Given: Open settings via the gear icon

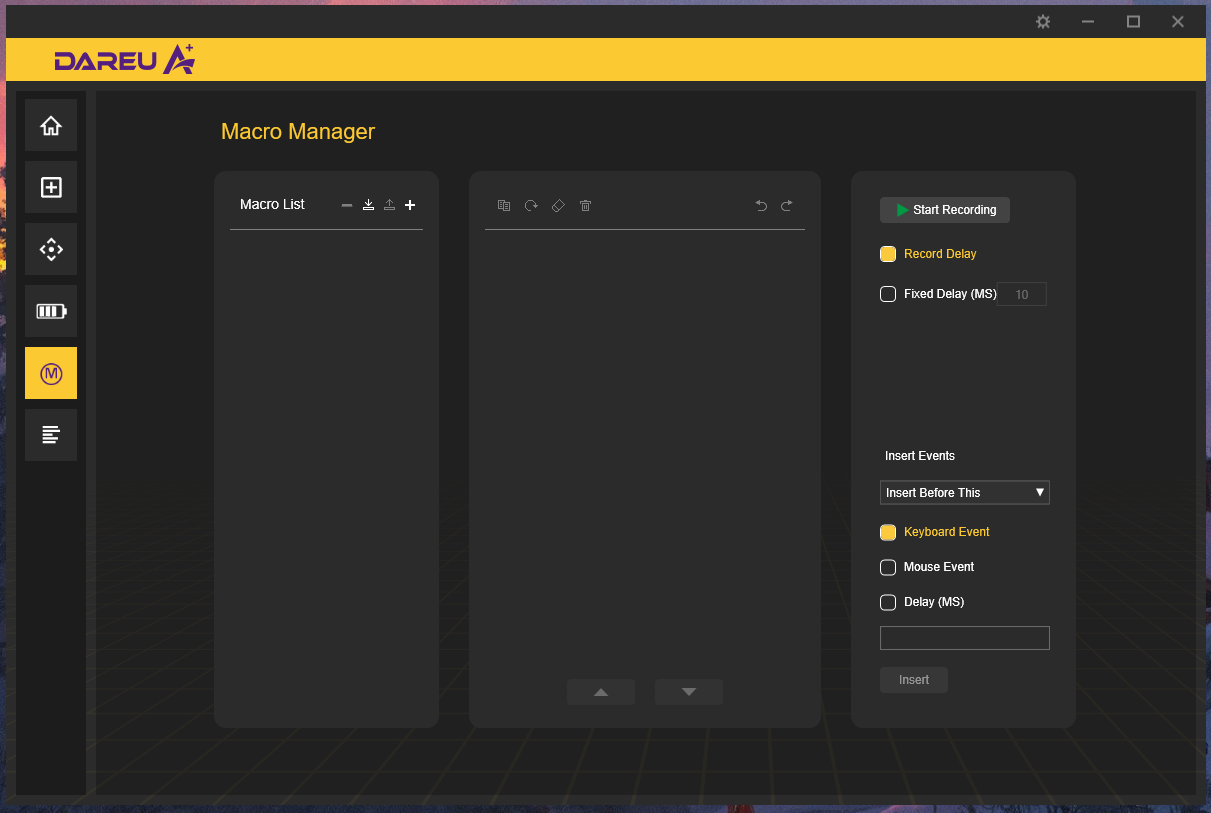Looking at the screenshot, I should tap(1043, 22).
